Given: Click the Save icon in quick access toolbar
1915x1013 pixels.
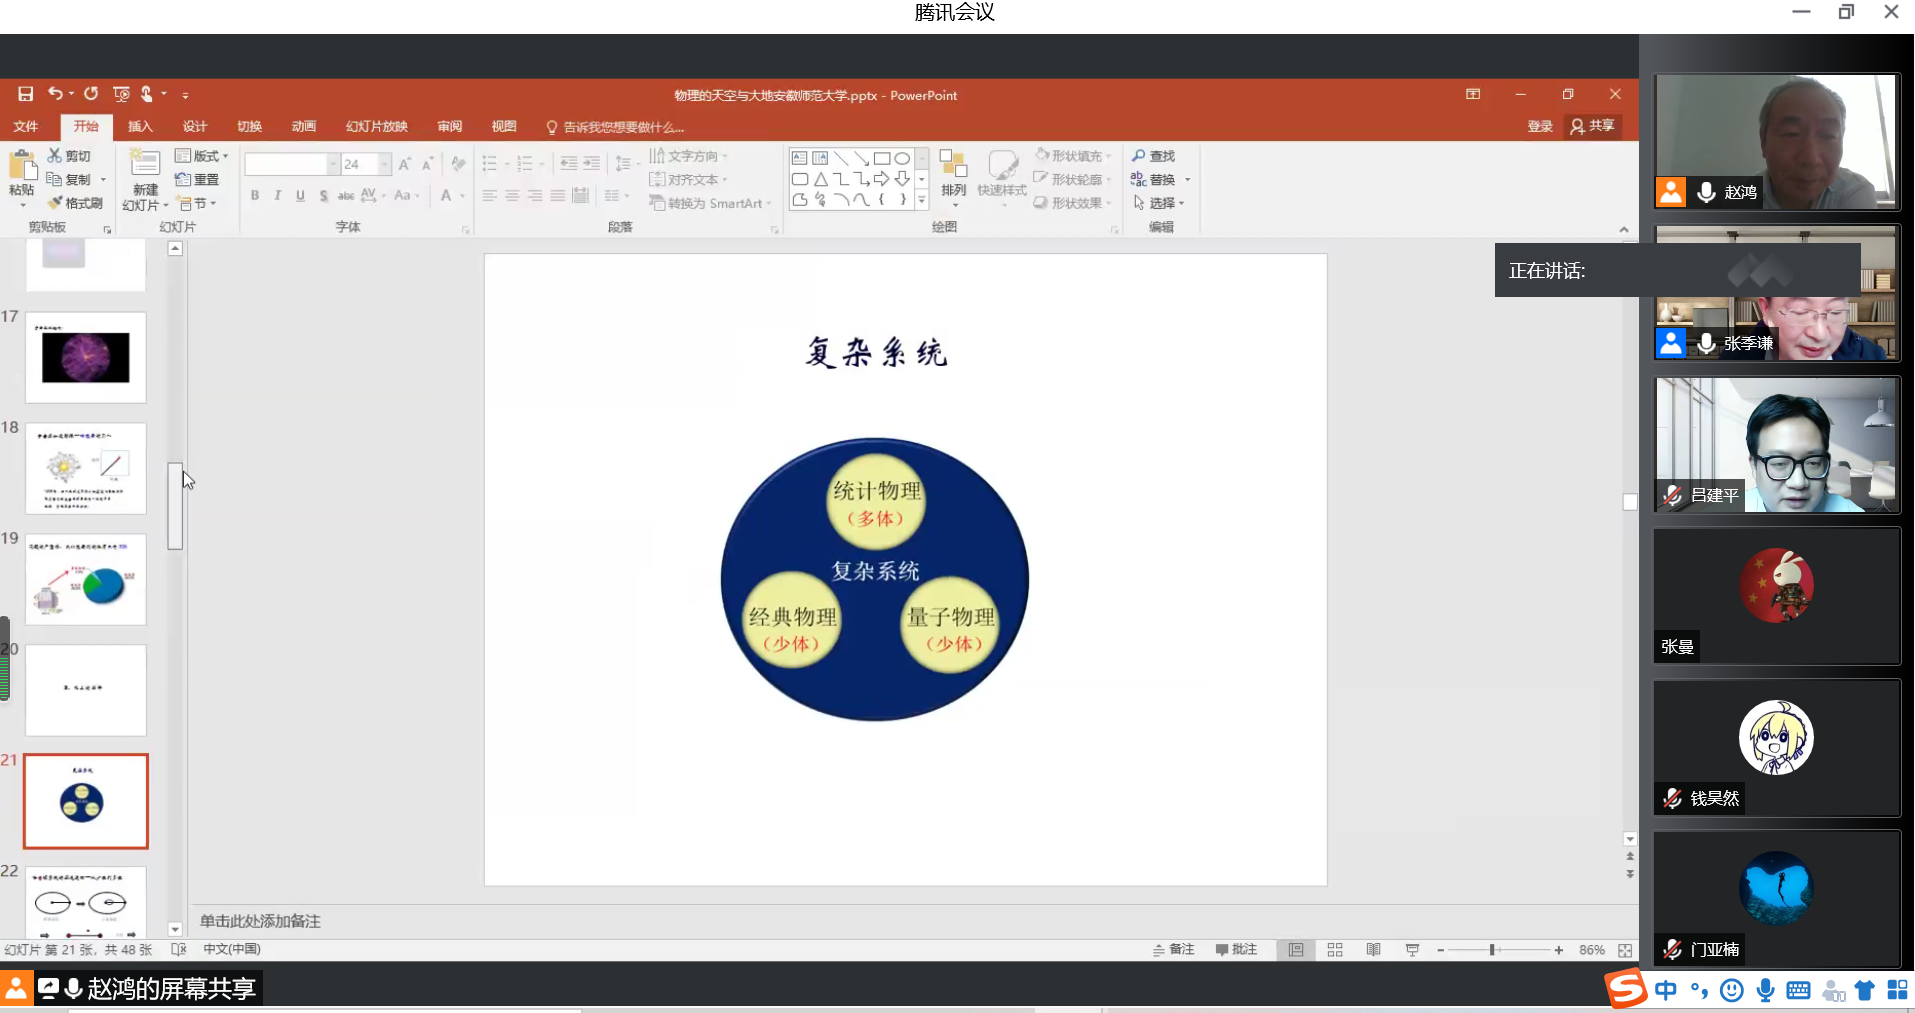Looking at the screenshot, I should [26, 94].
